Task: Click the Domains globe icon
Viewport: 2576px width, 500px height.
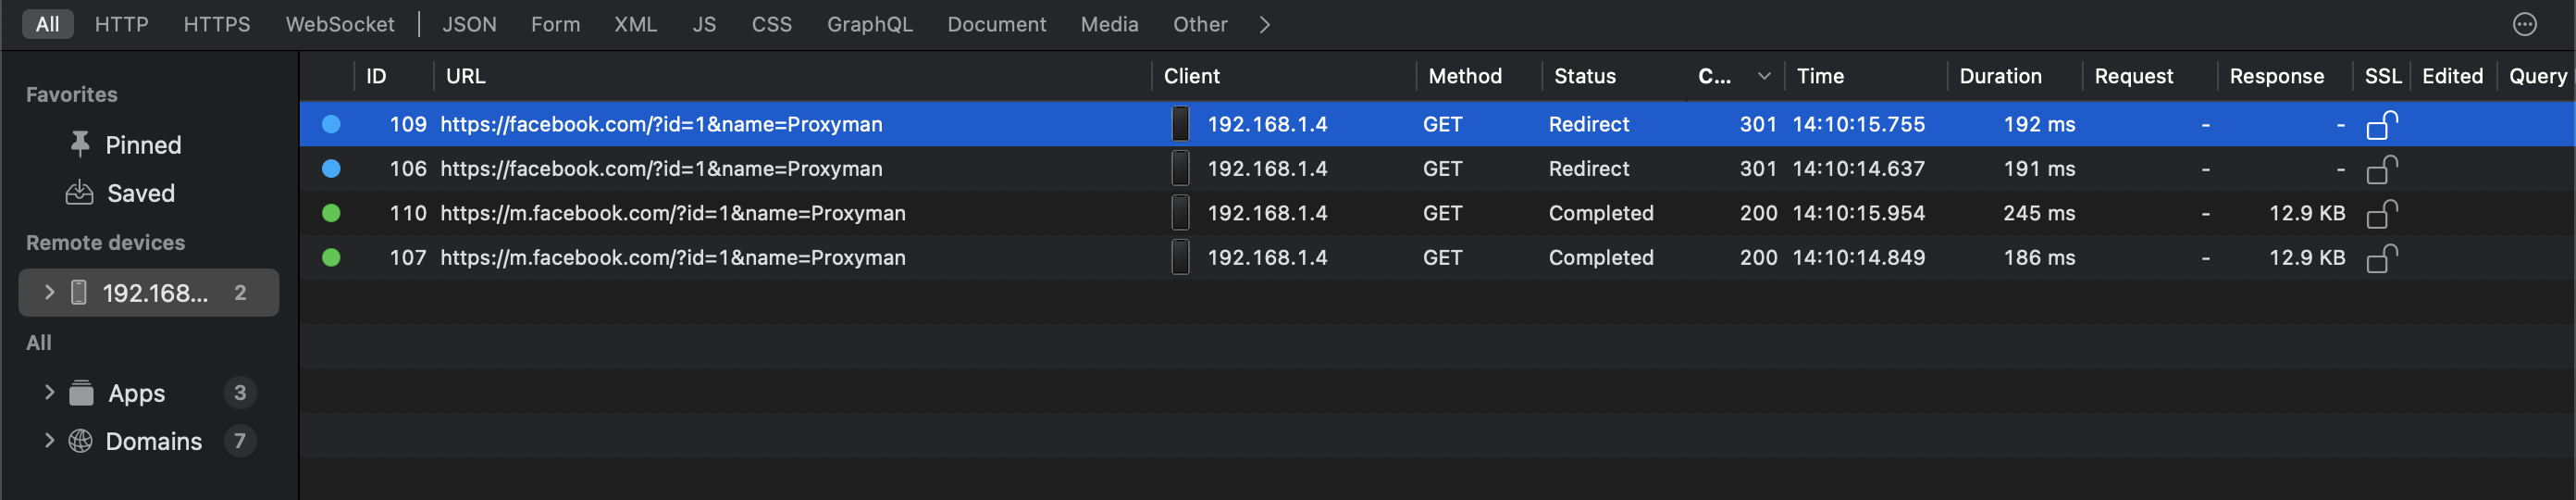Action: [x=80, y=440]
